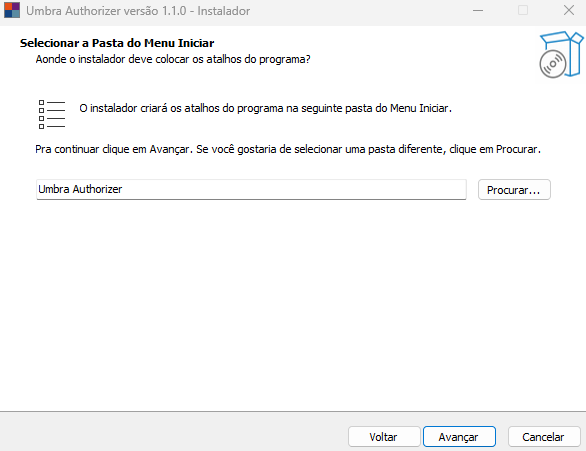This screenshot has width=586, height=451.
Task: Click the Start Menu list icon
Action: [x=52, y=114]
